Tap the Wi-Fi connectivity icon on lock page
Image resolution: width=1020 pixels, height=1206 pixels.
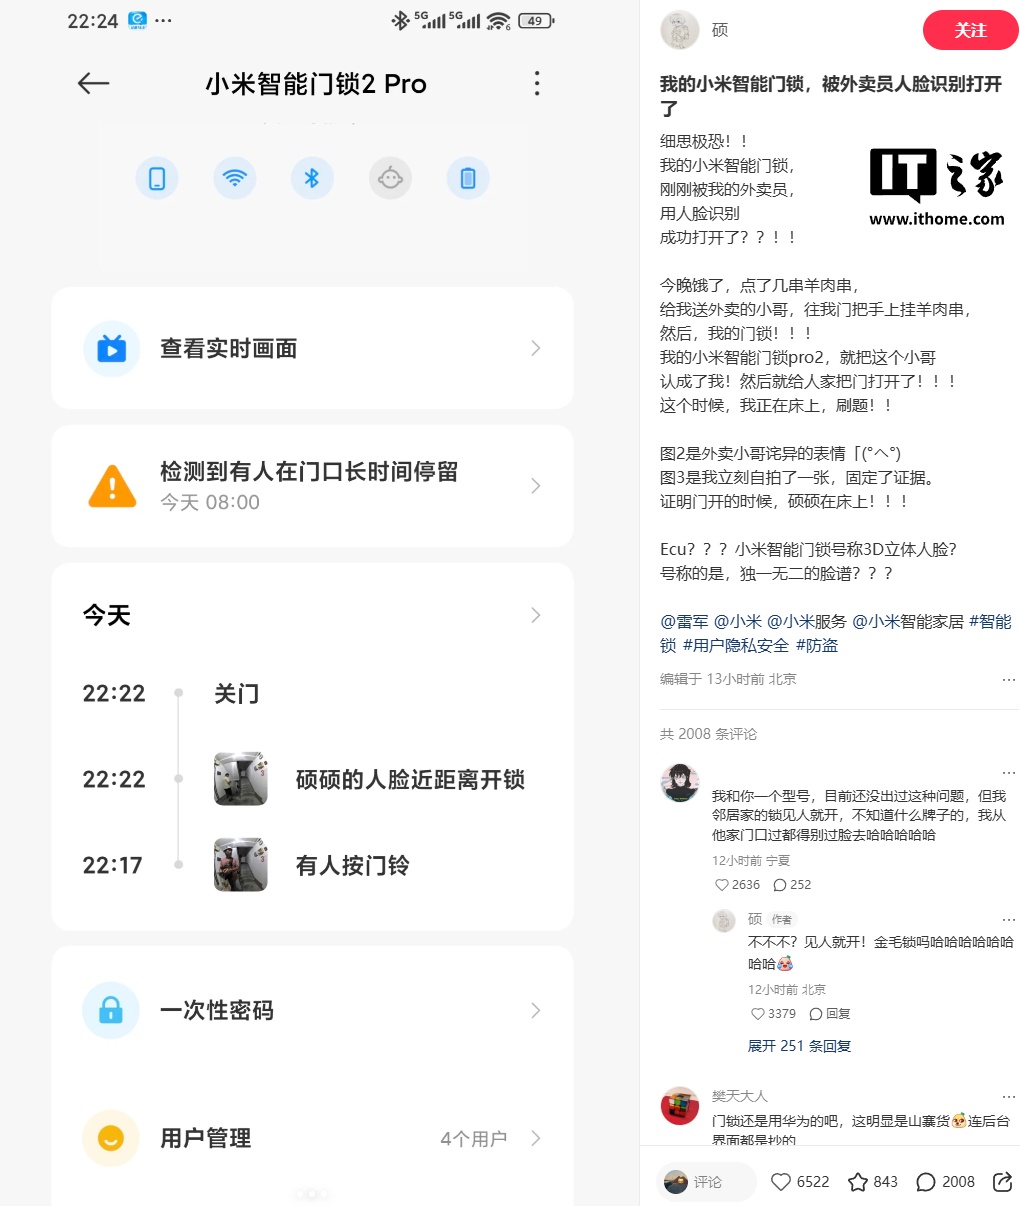click(x=234, y=177)
